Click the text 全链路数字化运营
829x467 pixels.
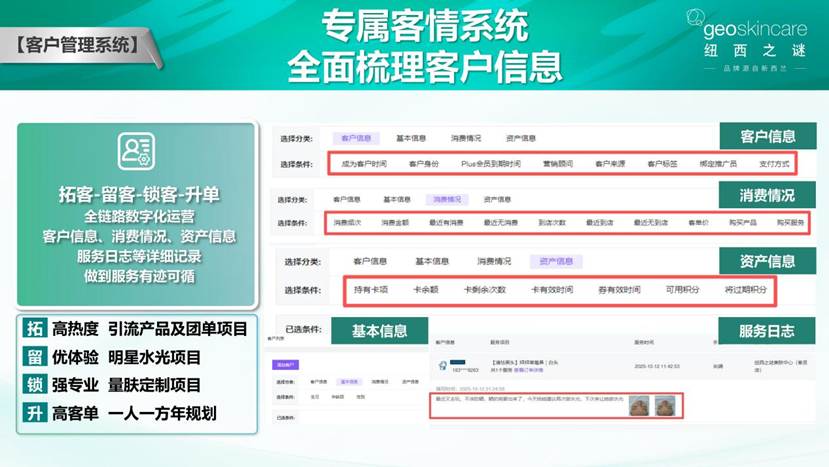[x=139, y=216]
